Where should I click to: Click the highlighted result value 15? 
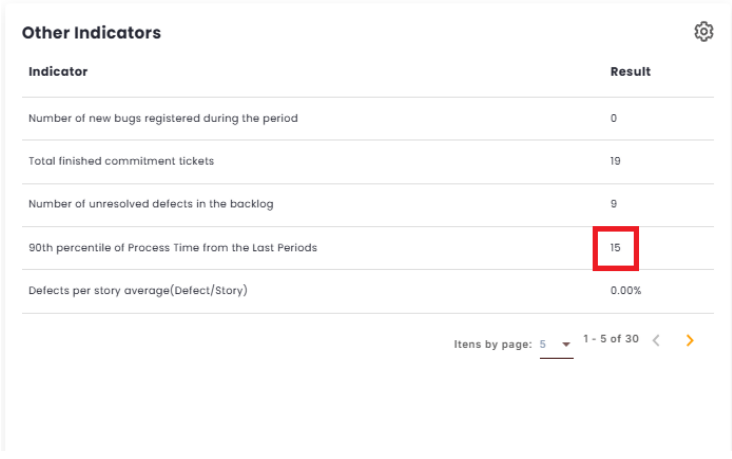point(616,247)
